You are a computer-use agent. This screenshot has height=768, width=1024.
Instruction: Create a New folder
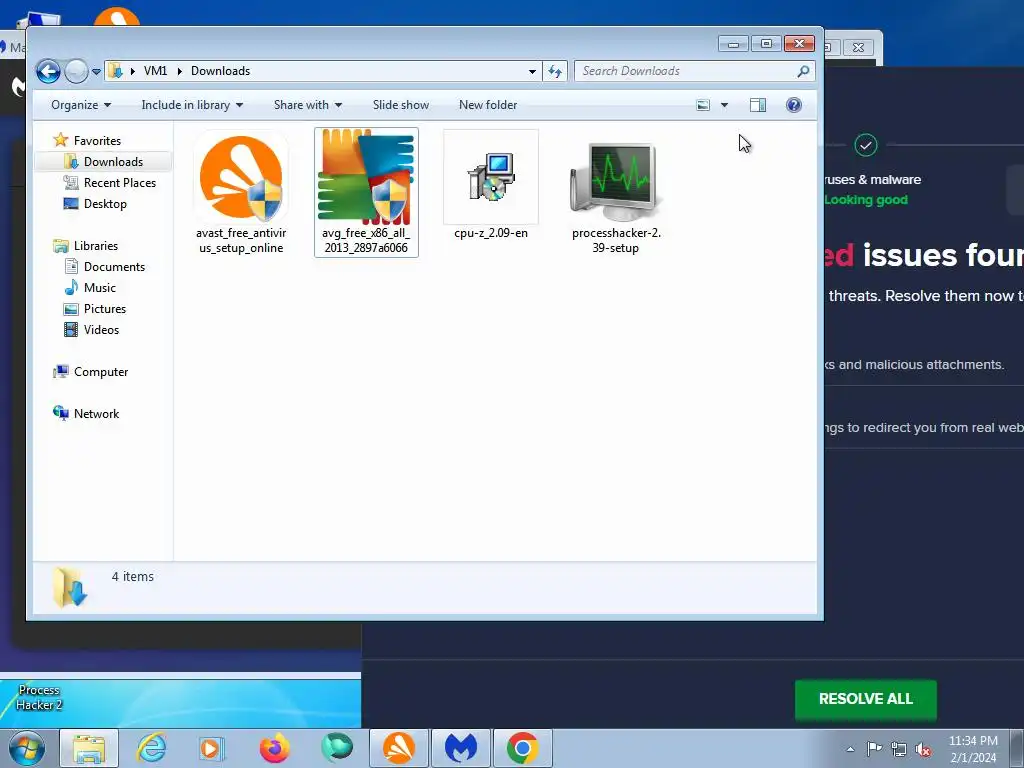[x=488, y=105]
